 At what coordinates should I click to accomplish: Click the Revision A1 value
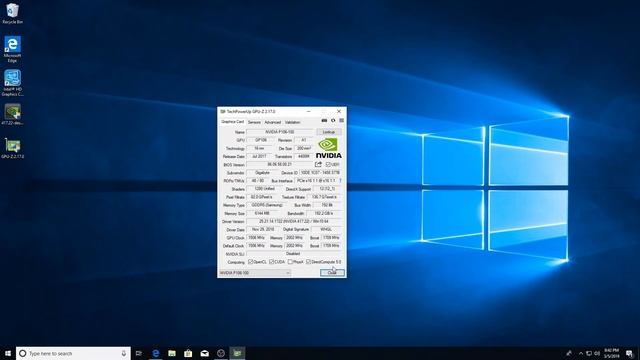click(304, 140)
